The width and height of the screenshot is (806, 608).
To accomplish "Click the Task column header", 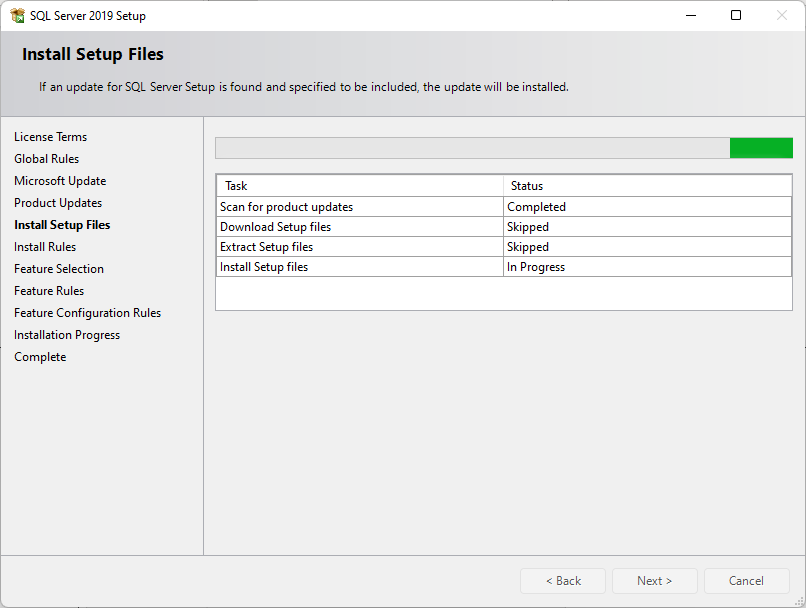I will coord(360,186).
